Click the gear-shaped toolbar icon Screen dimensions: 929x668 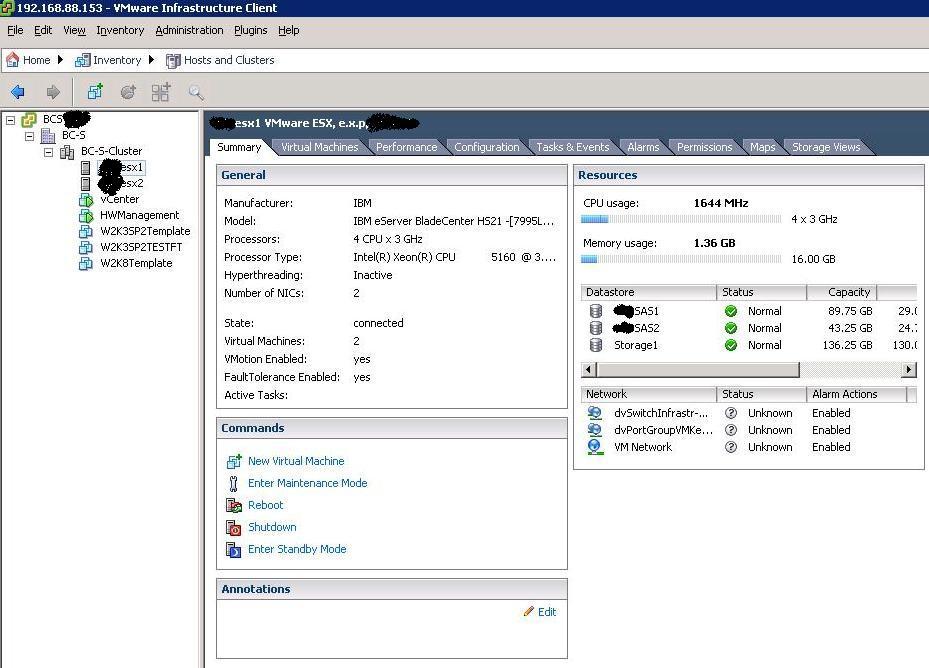pyautogui.click(x=128, y=92)
